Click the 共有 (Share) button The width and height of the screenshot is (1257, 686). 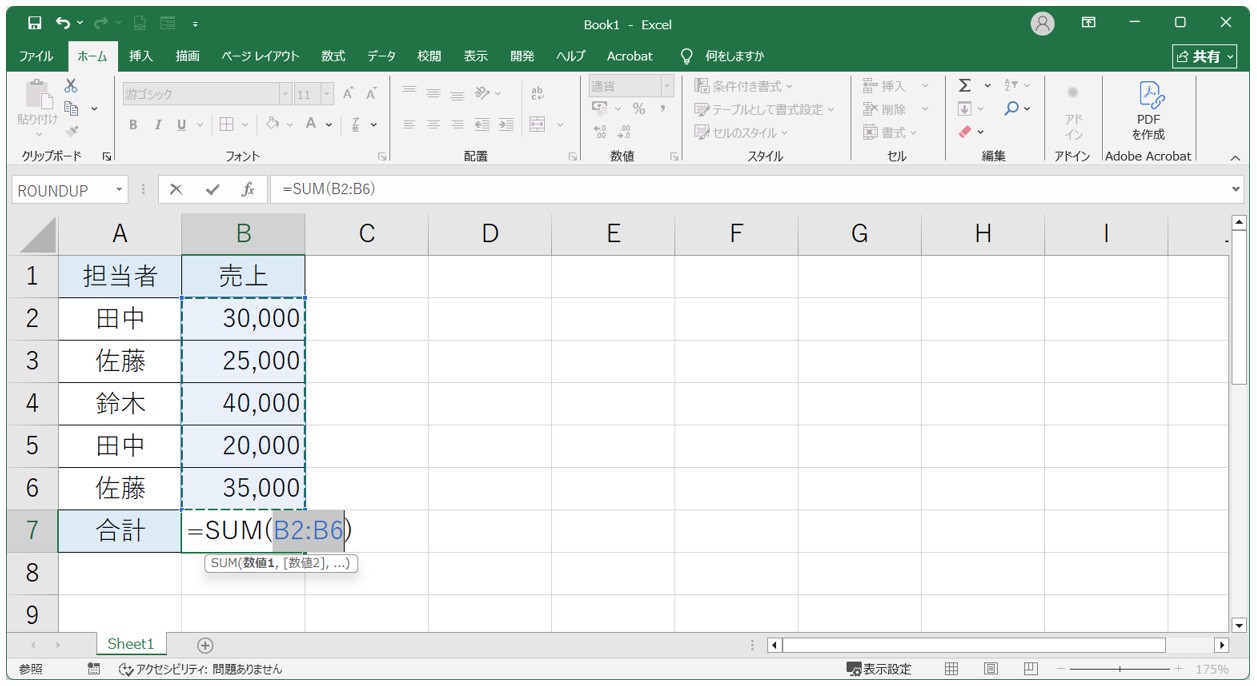(x=1205, y=56)
